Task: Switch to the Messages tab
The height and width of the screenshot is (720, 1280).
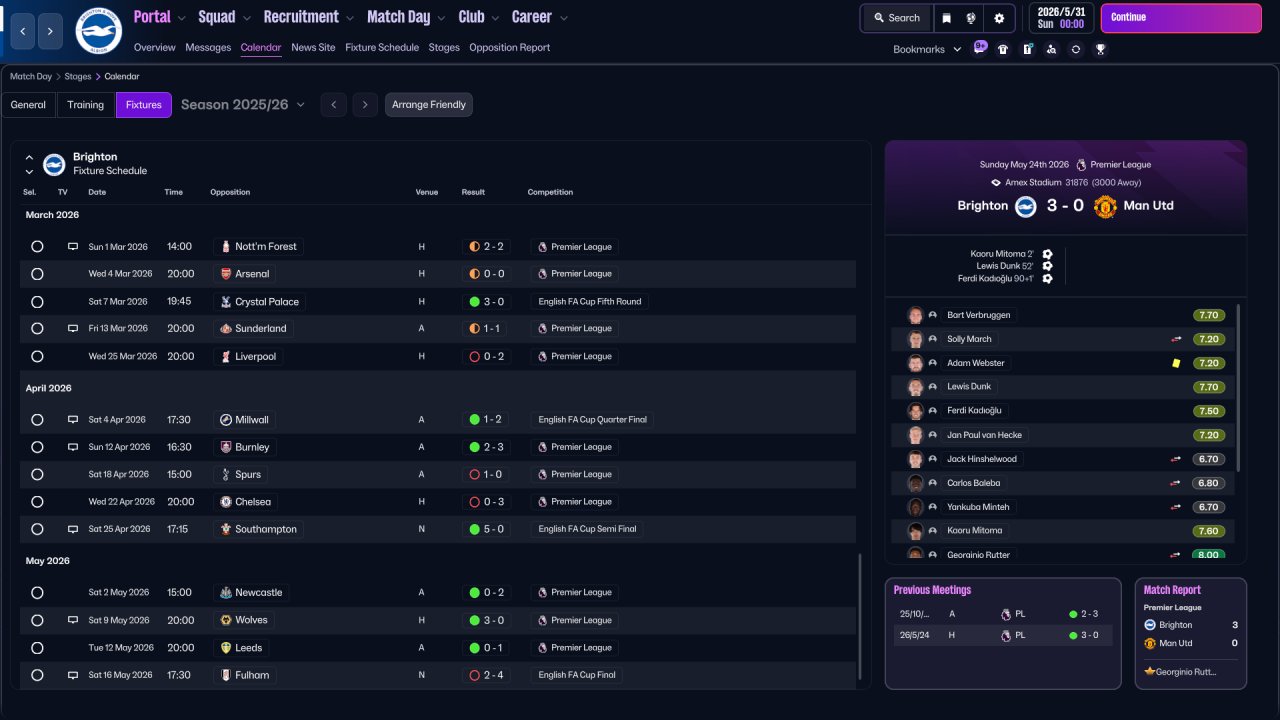Action: point(208,48)
